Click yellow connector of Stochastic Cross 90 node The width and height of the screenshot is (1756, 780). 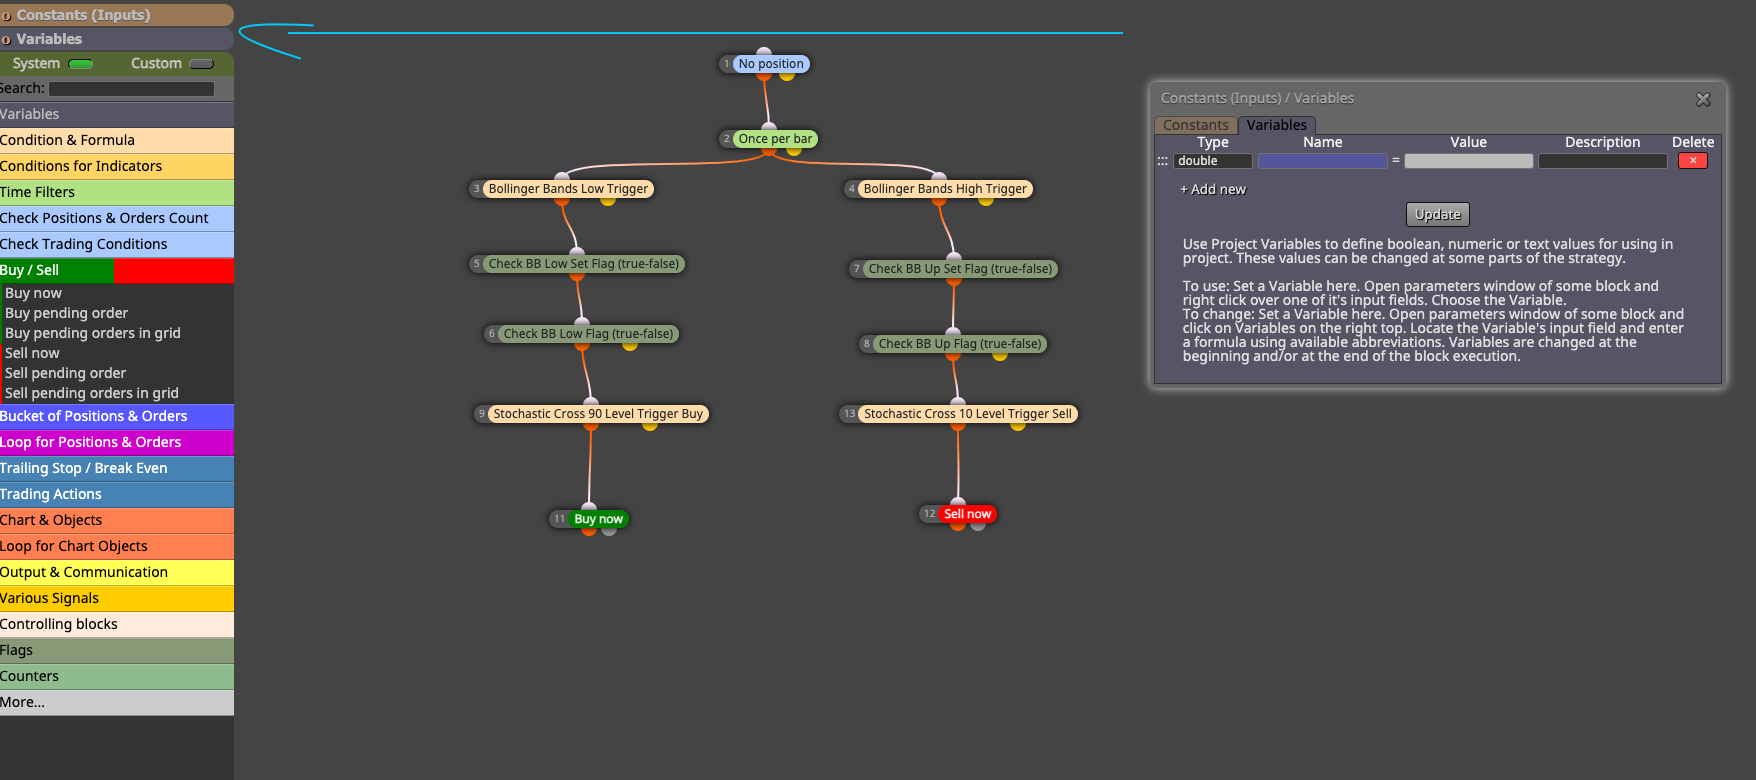(x=650, y=425)
